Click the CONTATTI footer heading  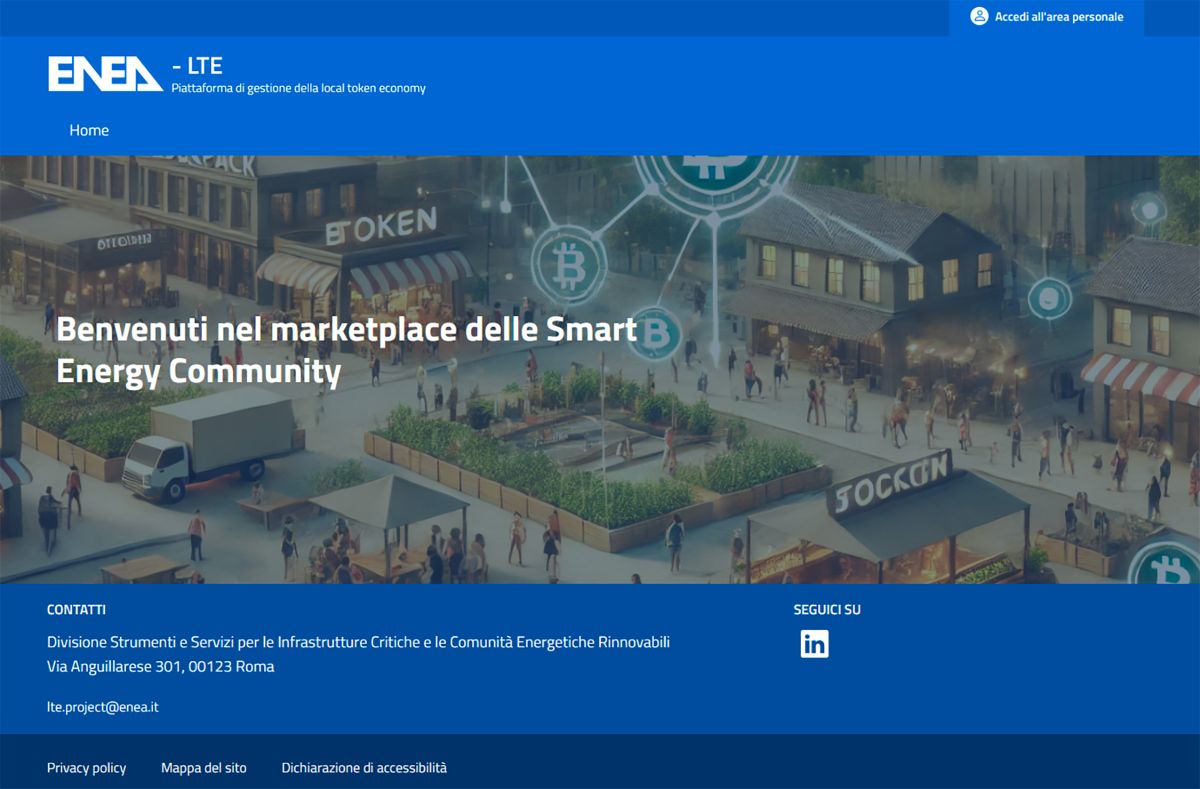pos(76,610)
